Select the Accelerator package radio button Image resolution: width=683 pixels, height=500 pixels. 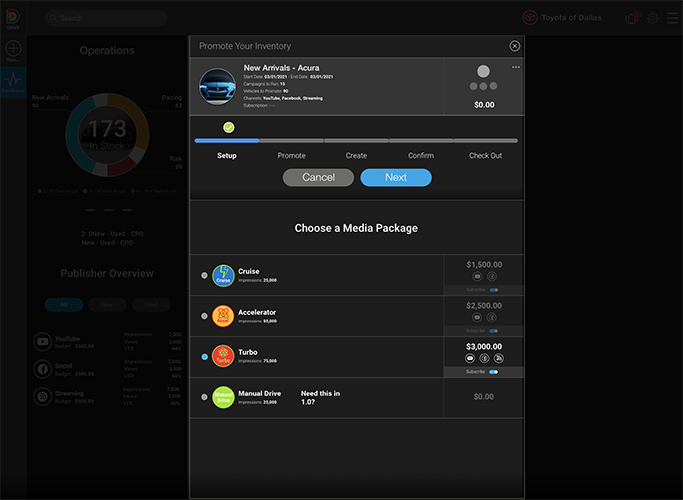point(205,316)
